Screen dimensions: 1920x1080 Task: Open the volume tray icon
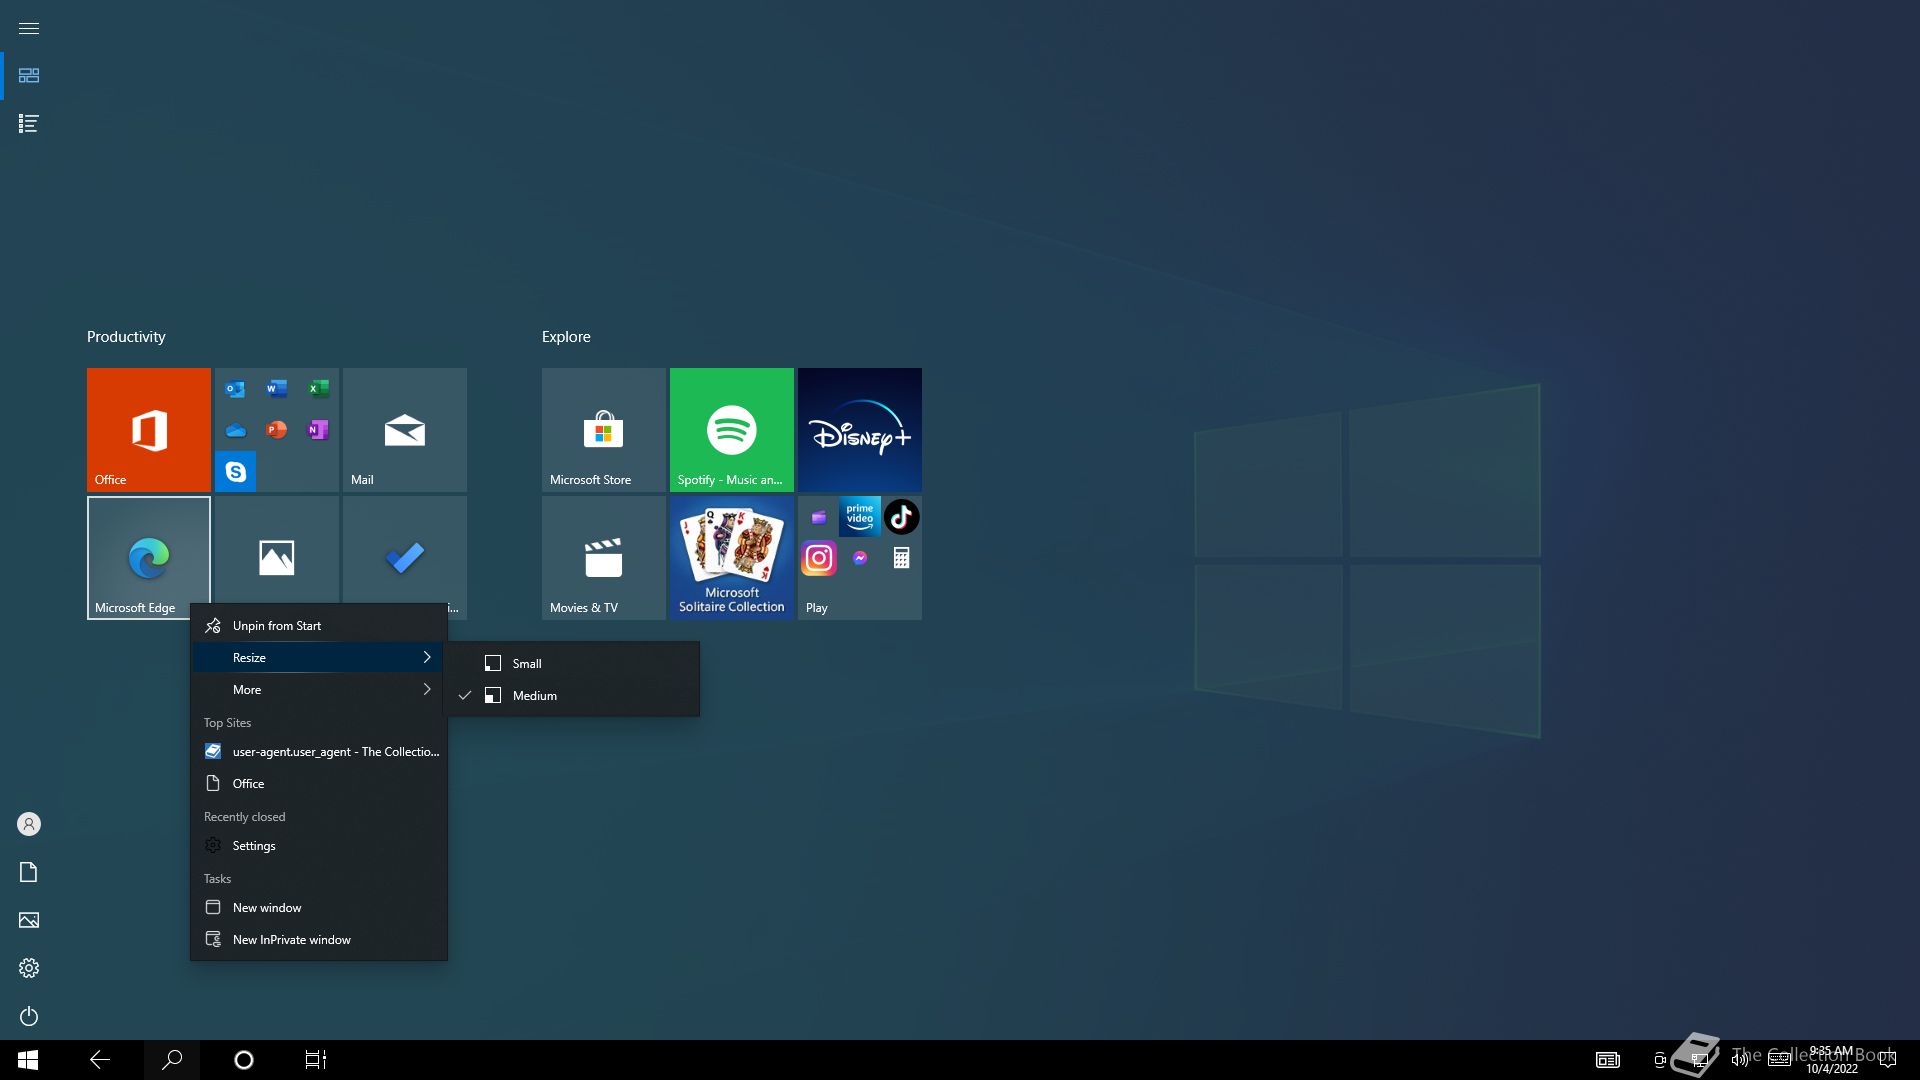1740,1060
